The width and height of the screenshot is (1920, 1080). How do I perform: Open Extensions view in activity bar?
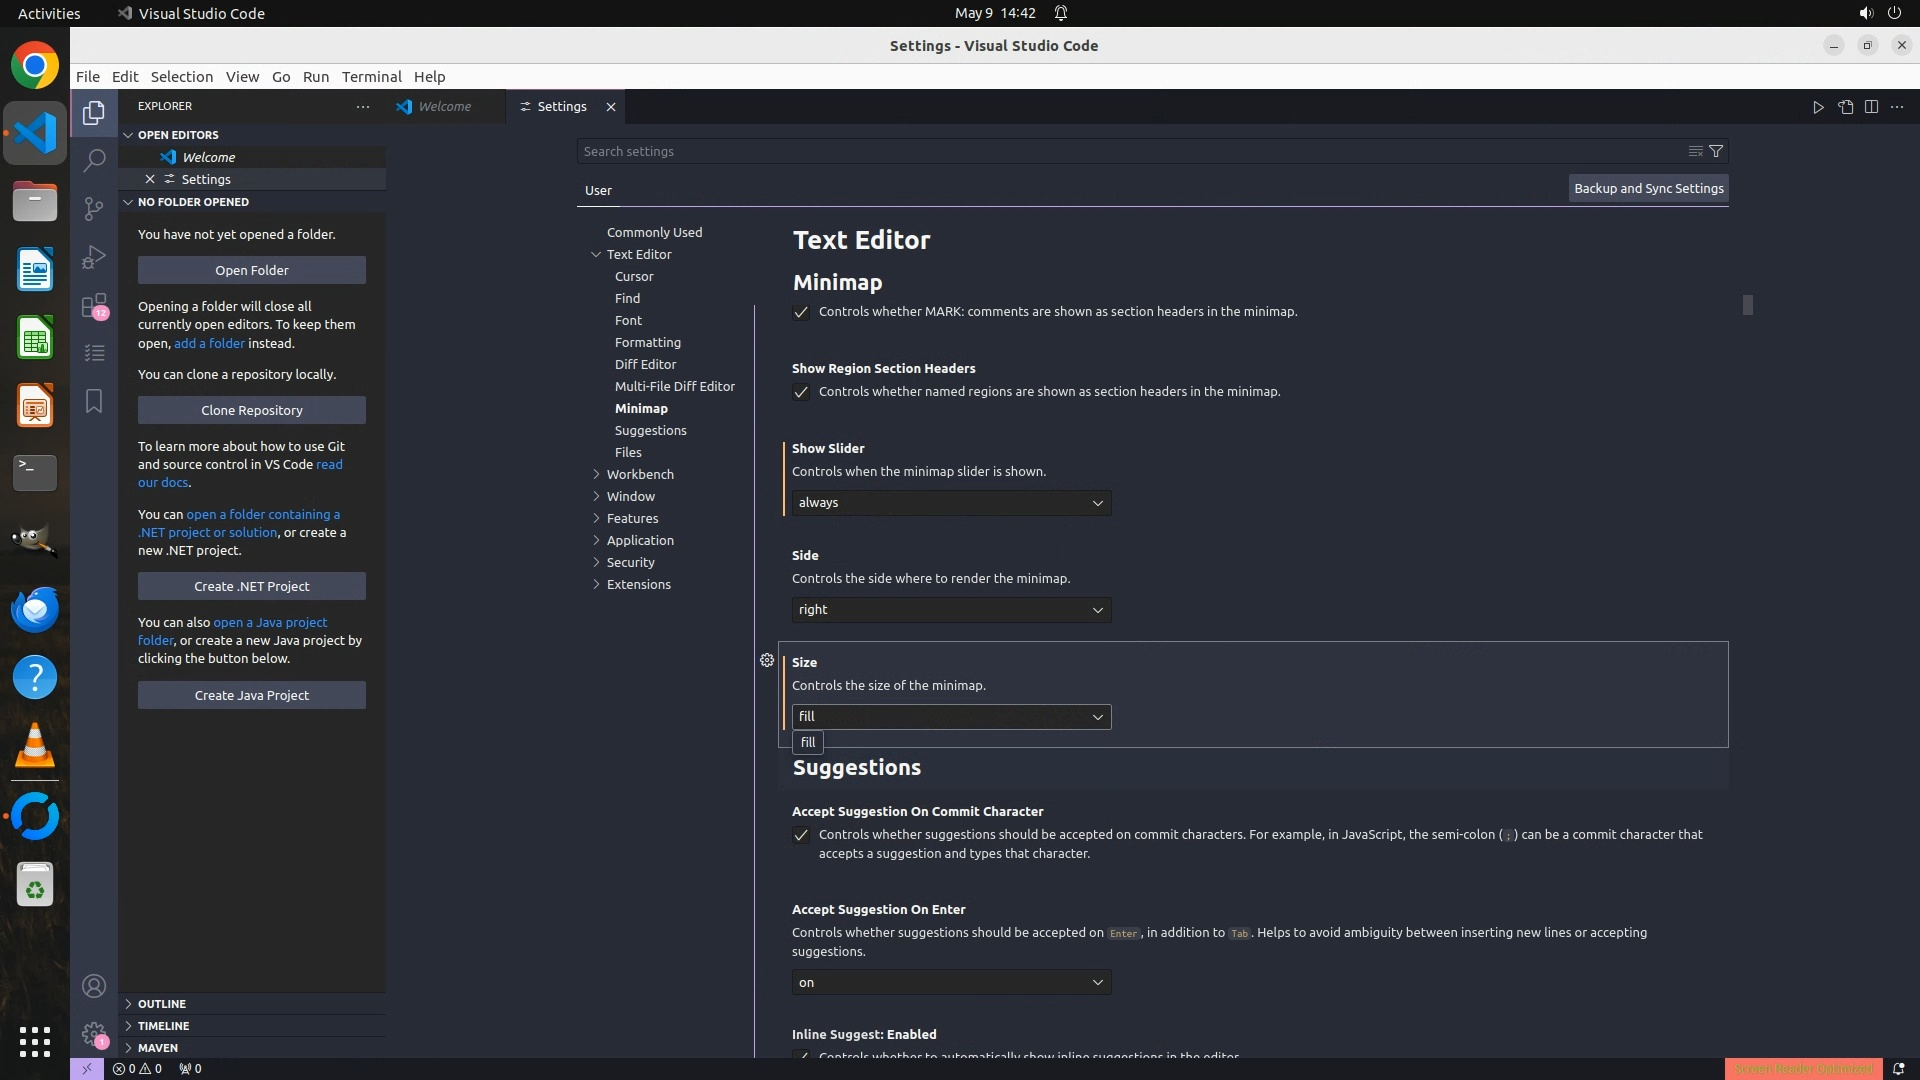[94, 305]
